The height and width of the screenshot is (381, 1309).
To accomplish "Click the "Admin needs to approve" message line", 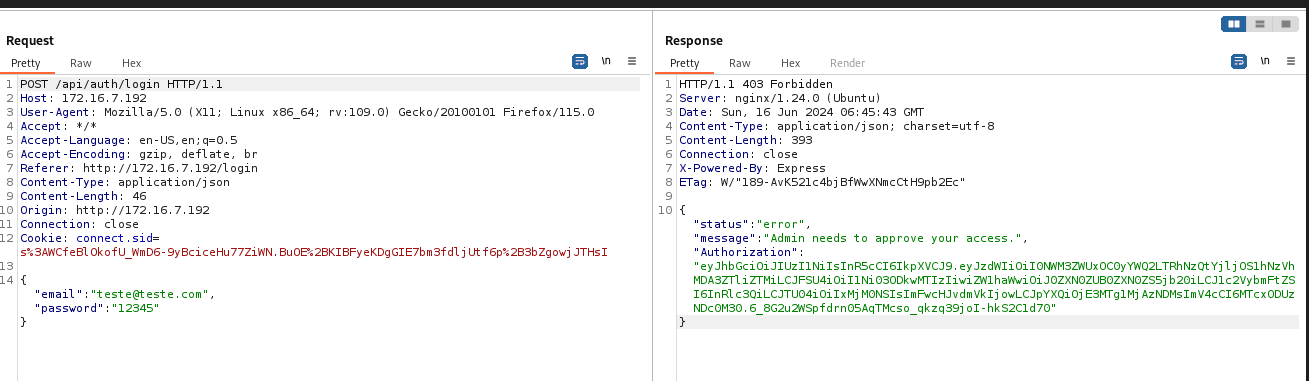I will (x=861, y=239).
